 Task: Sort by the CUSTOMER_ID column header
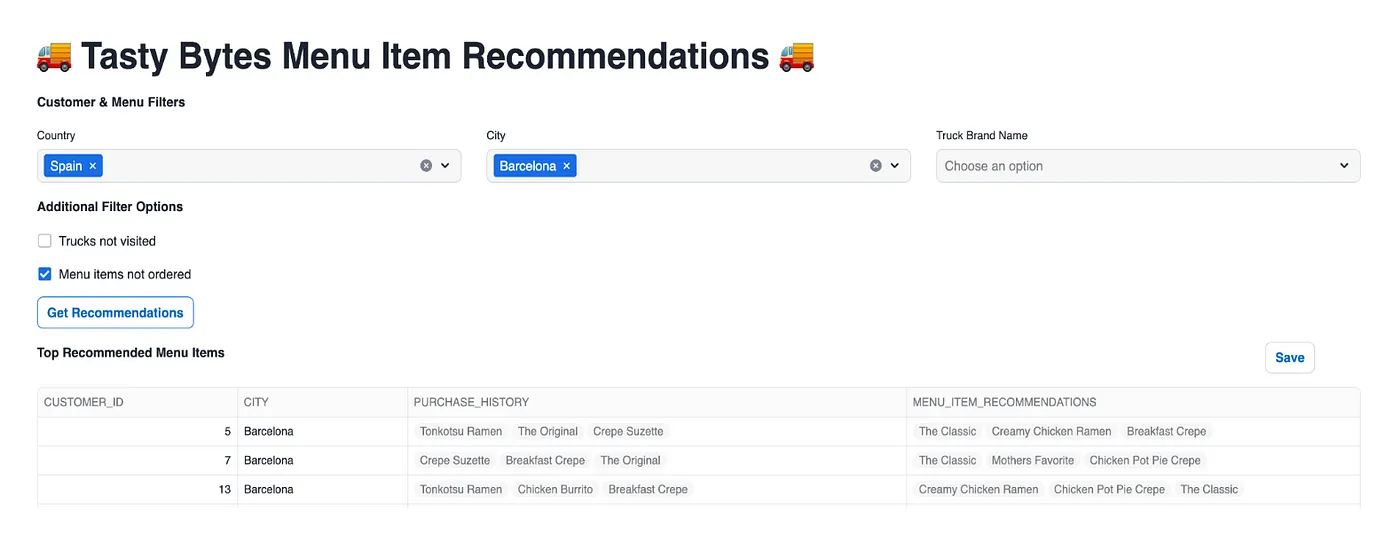(x=84, y=402)
